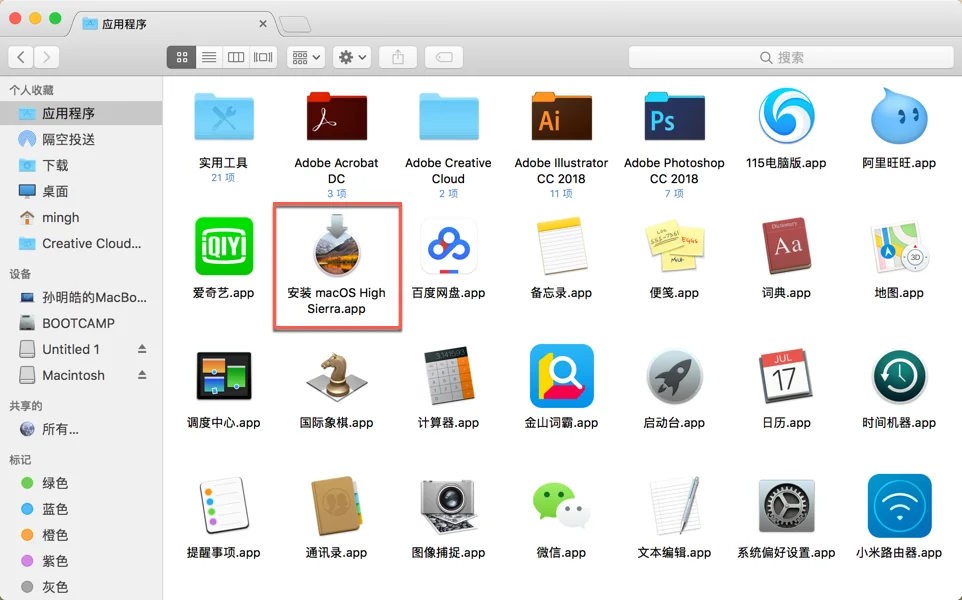Switch to column view mode
This screenshot has width=962, height=600.
click(236, 57)
